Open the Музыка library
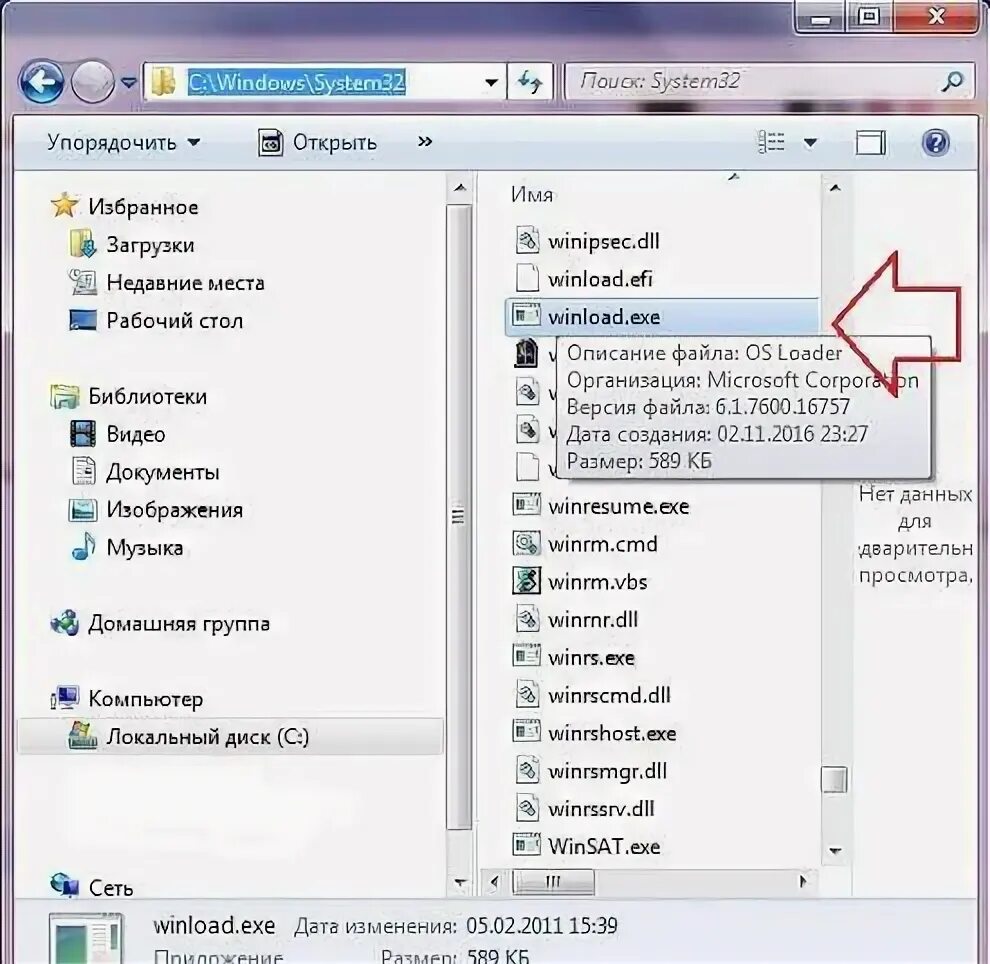Screen dimensions: 990x964 pyautogui.click(x=145, y=548)
